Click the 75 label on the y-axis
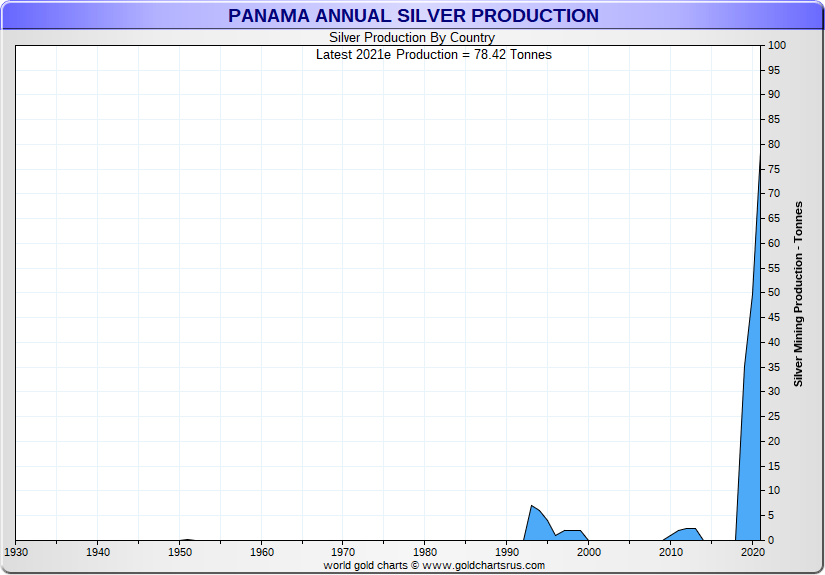The height and width of the screenshot is (575, 825). [774, 169]
